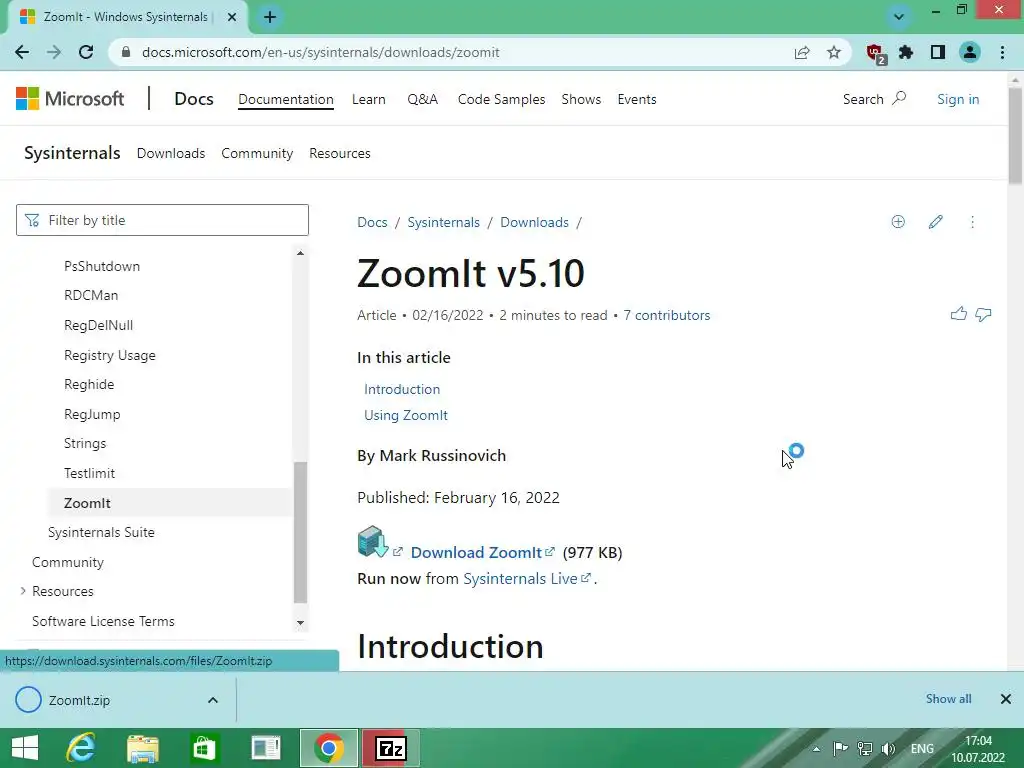Open the Chrome three-dot menu
The height and width of the screenshot is (768, 1024).
point(1002,52)
